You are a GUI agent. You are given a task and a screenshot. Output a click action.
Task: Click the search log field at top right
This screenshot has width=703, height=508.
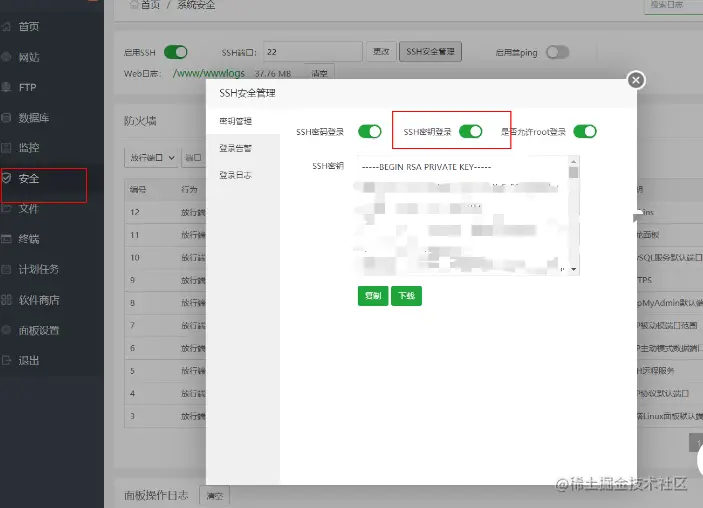[x=673, y=5]
